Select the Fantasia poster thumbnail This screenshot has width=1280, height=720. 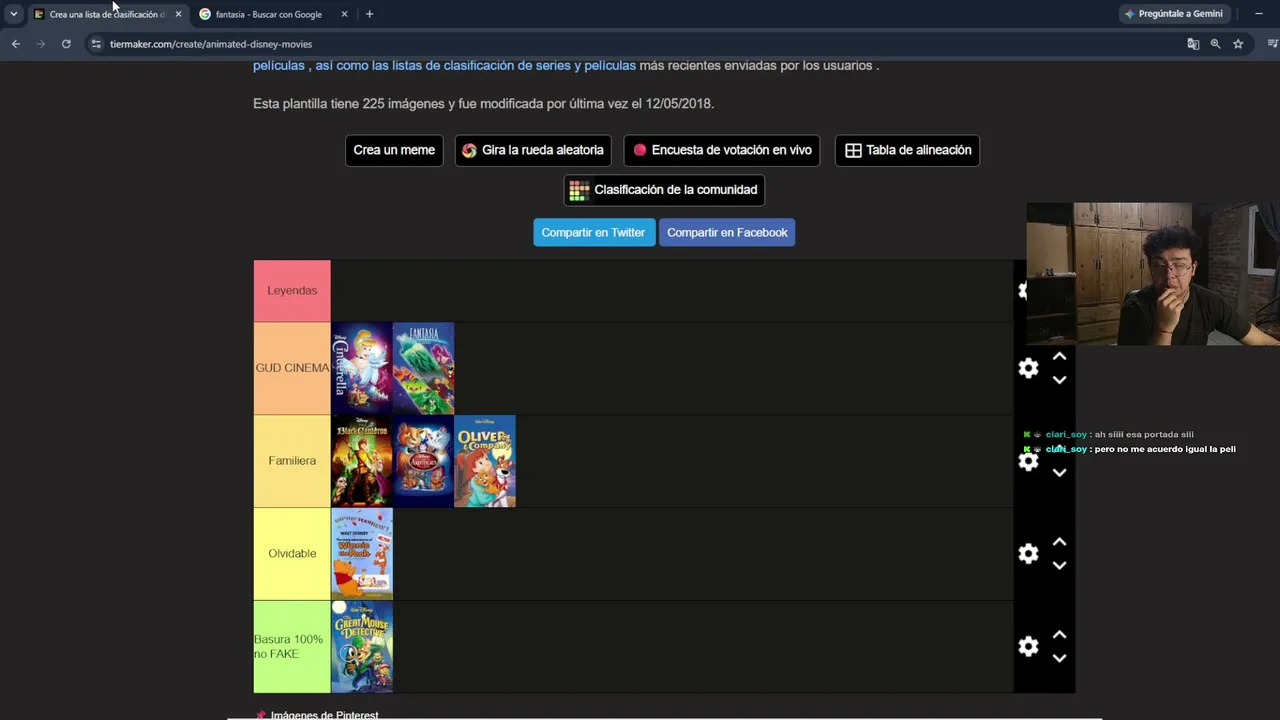[423, 368]
